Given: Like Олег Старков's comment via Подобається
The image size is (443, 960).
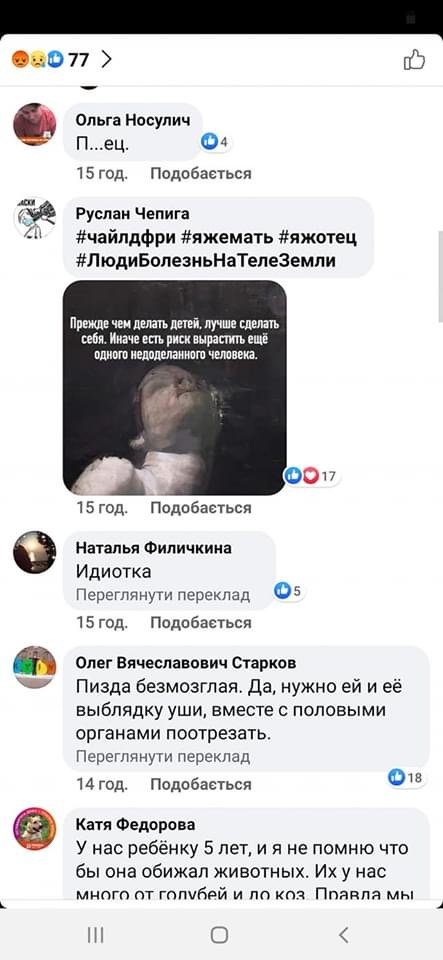Looking at the screenshot, I should click(201, 784).
